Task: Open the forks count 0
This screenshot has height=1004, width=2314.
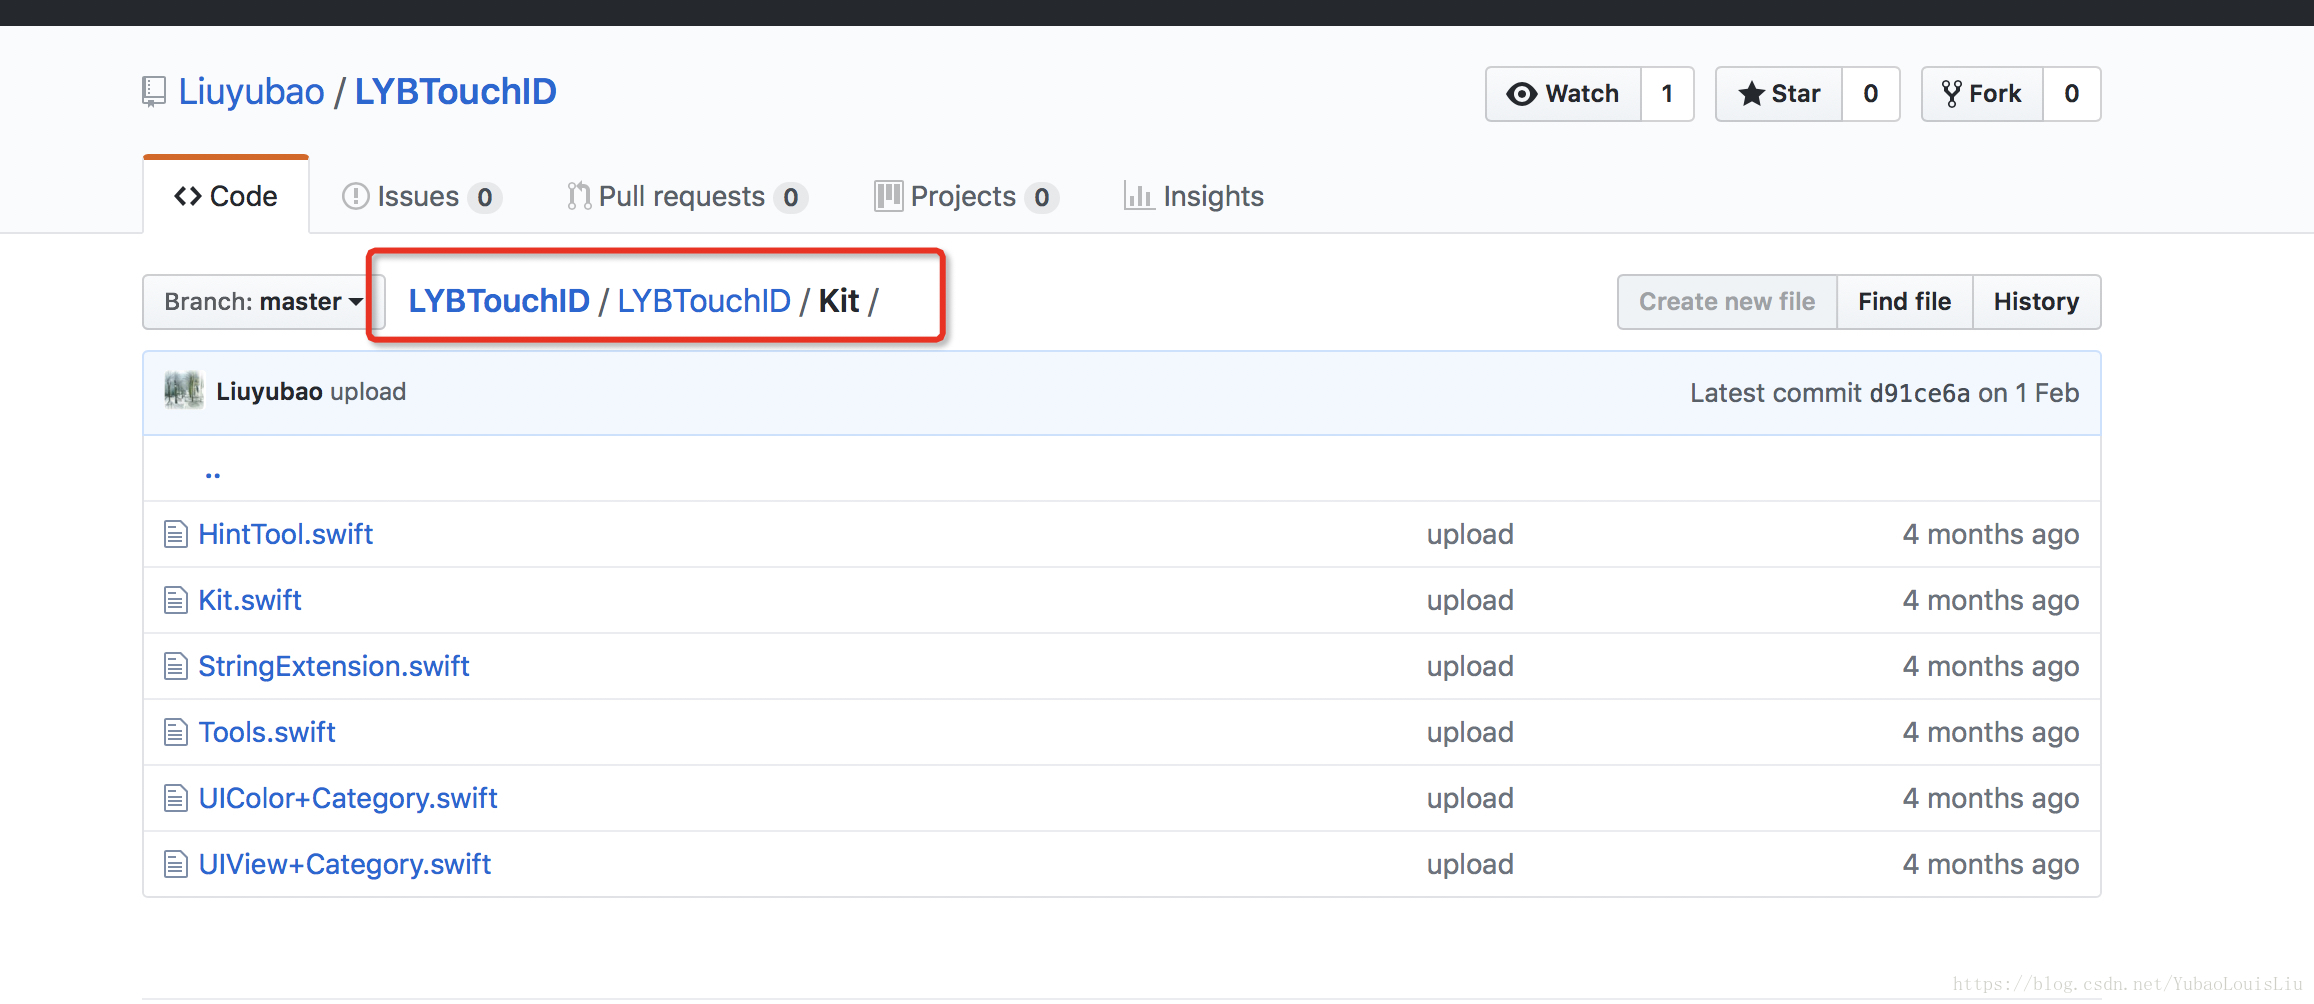Action: point(2072,94)
